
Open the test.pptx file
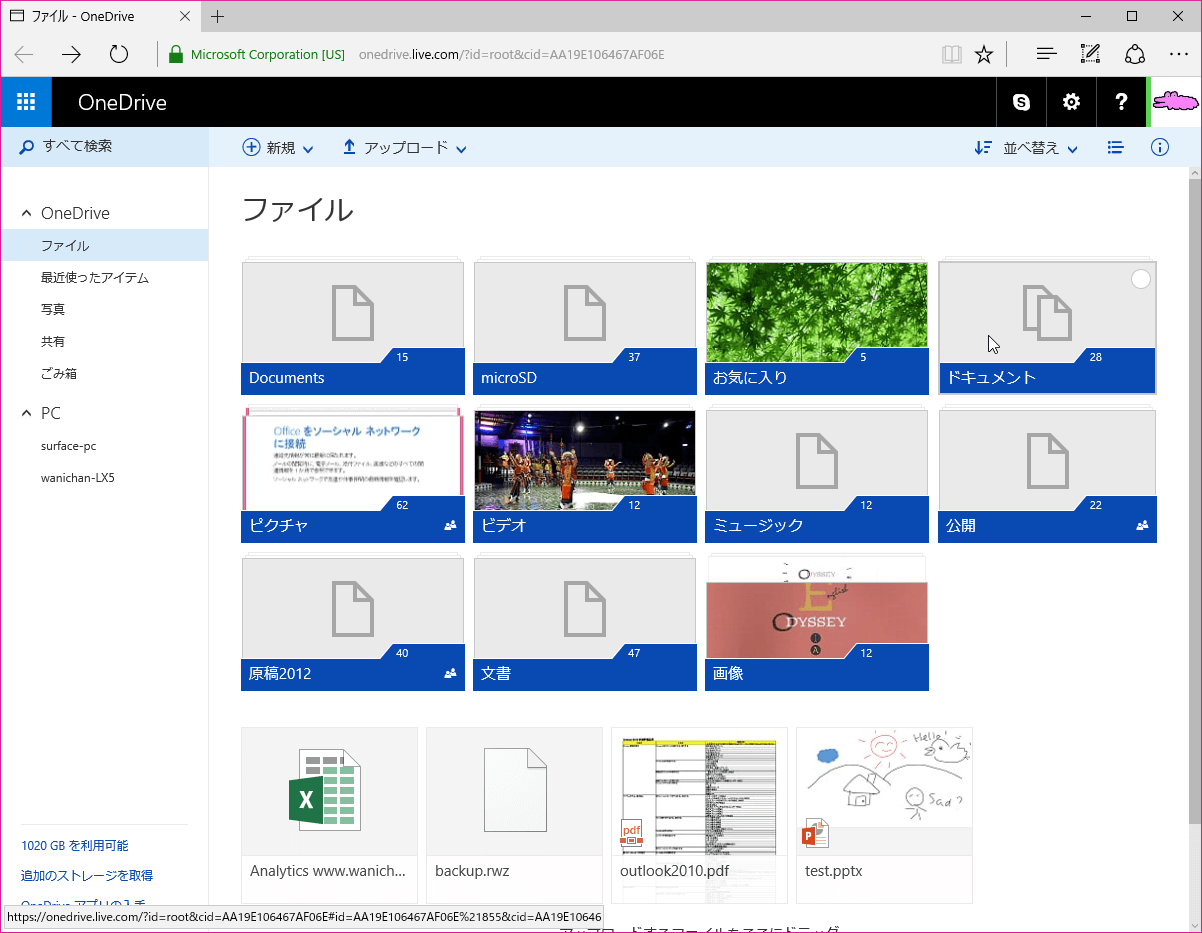click(x=884, y=815)
